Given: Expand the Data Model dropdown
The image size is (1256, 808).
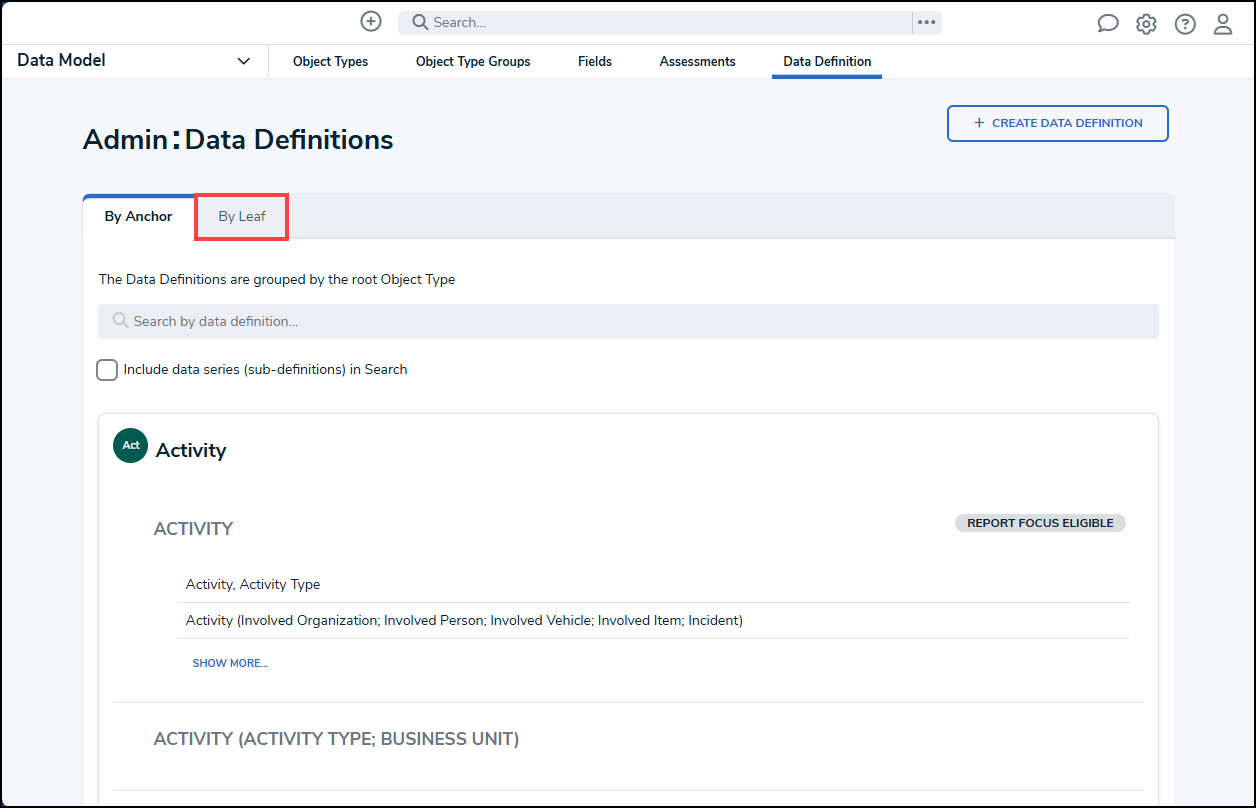Looking at the screenshot, I should click(x=243, y=61).
